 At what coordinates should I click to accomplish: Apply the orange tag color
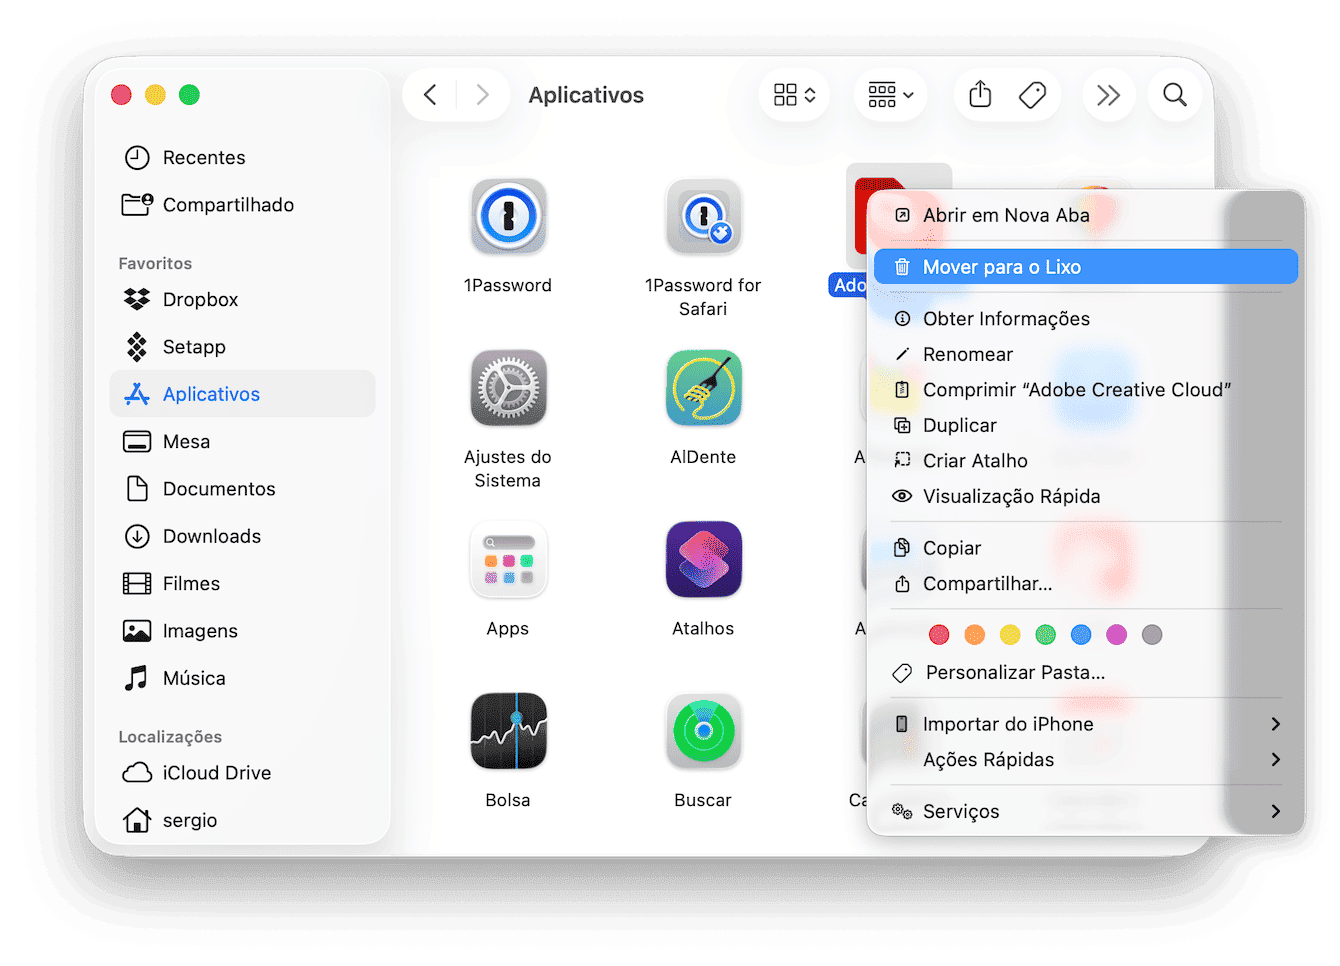(975, 635)
